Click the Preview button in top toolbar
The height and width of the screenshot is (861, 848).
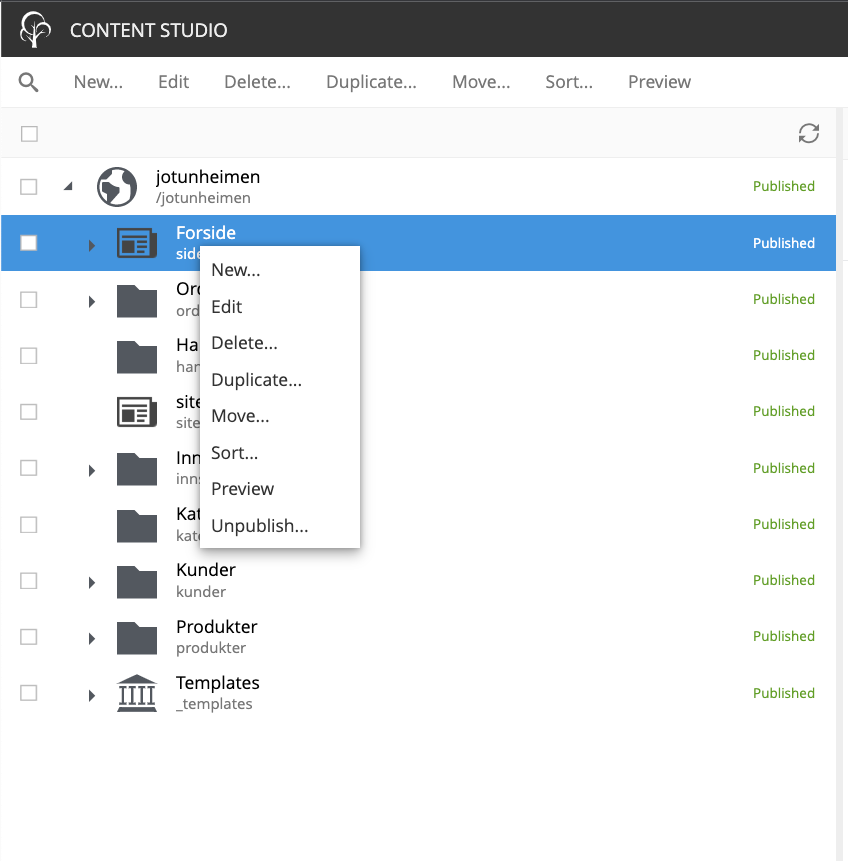659,82
